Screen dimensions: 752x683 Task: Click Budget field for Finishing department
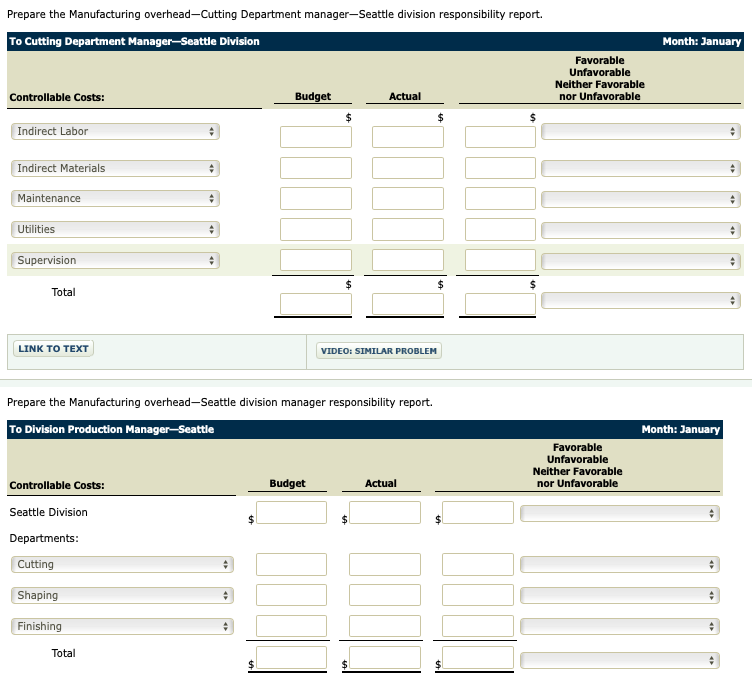tap(292, 626)
